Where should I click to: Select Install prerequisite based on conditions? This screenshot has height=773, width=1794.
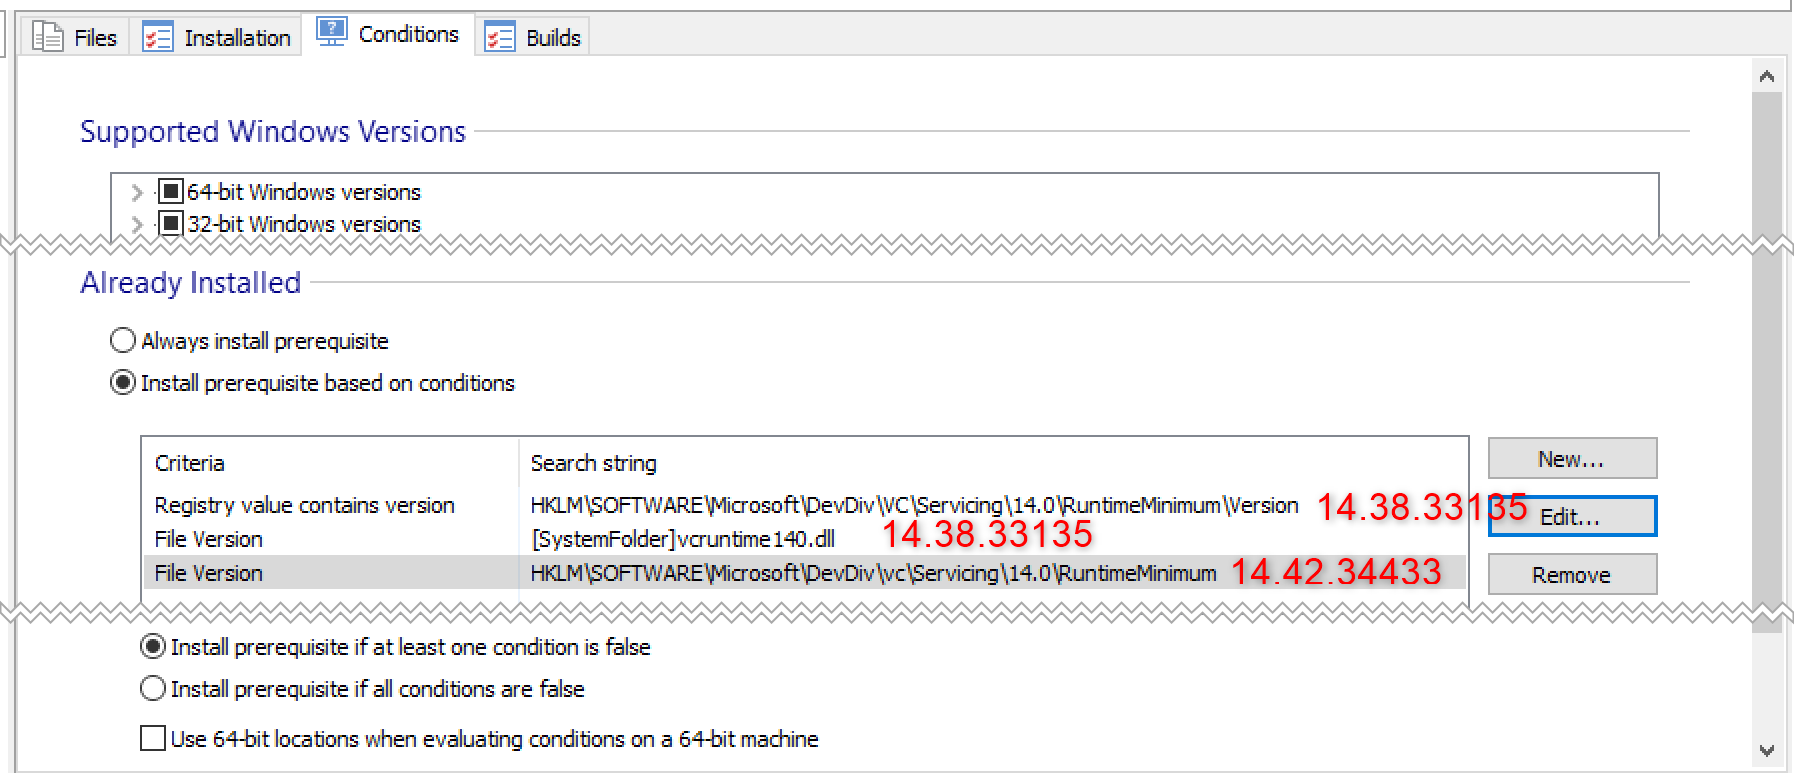point(123,383)
